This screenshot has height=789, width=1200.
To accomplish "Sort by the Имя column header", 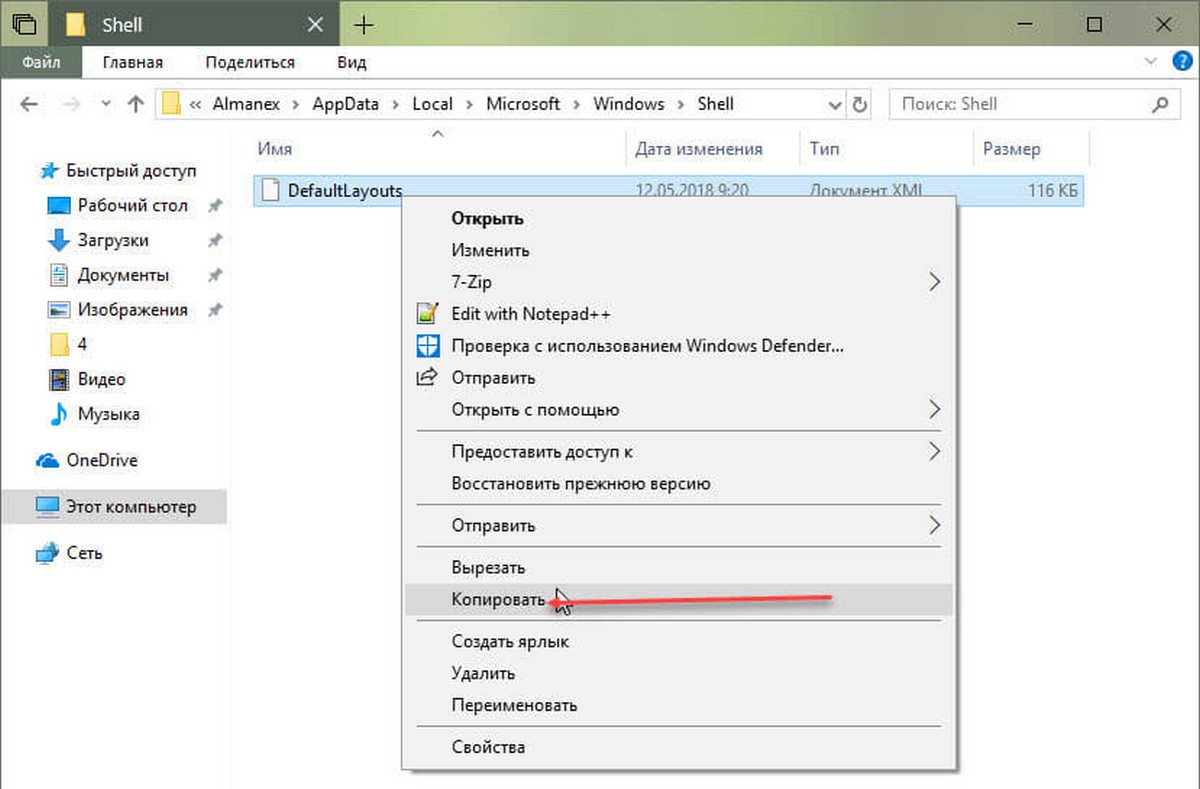I will click(274, 149).
